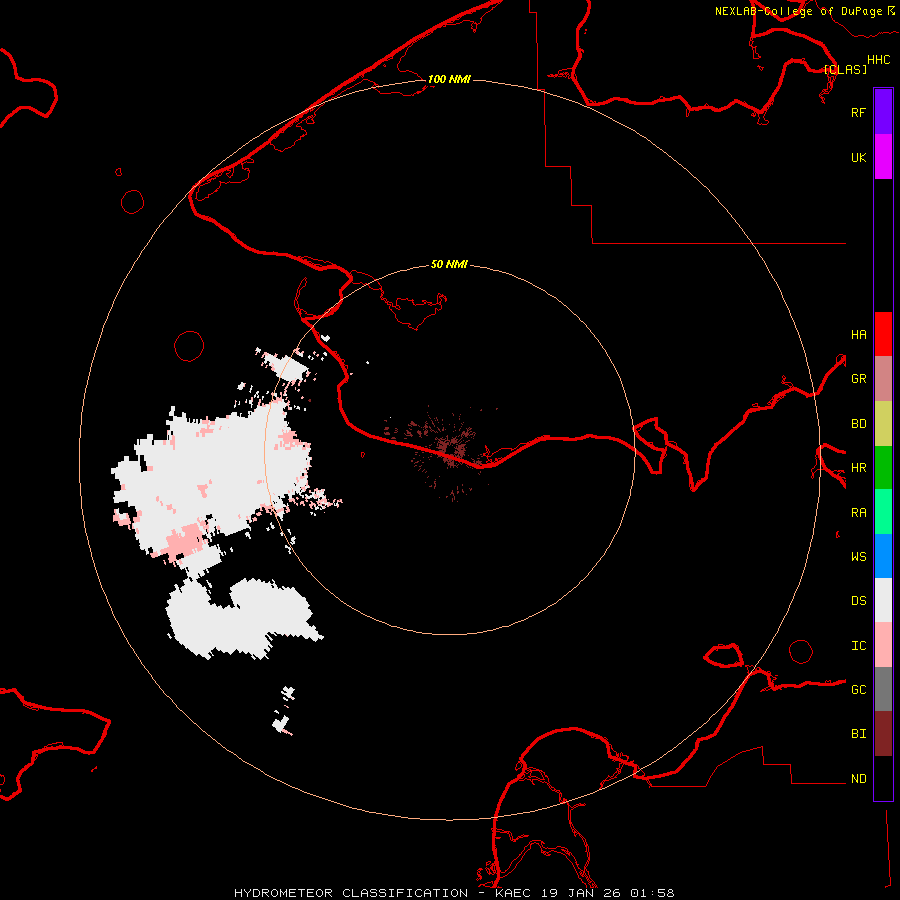Click the NEXLAB-College of DuPage credit text
The image size is (900, 900).
pyautogui.click(x=798, y=11)
